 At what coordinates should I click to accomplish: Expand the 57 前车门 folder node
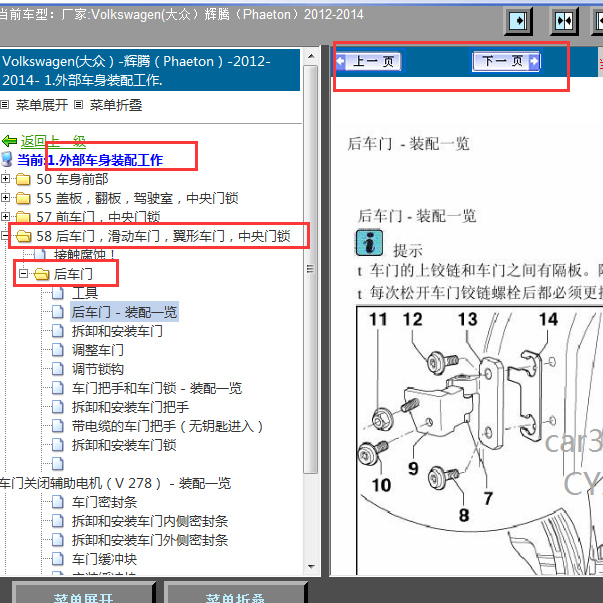5,217
